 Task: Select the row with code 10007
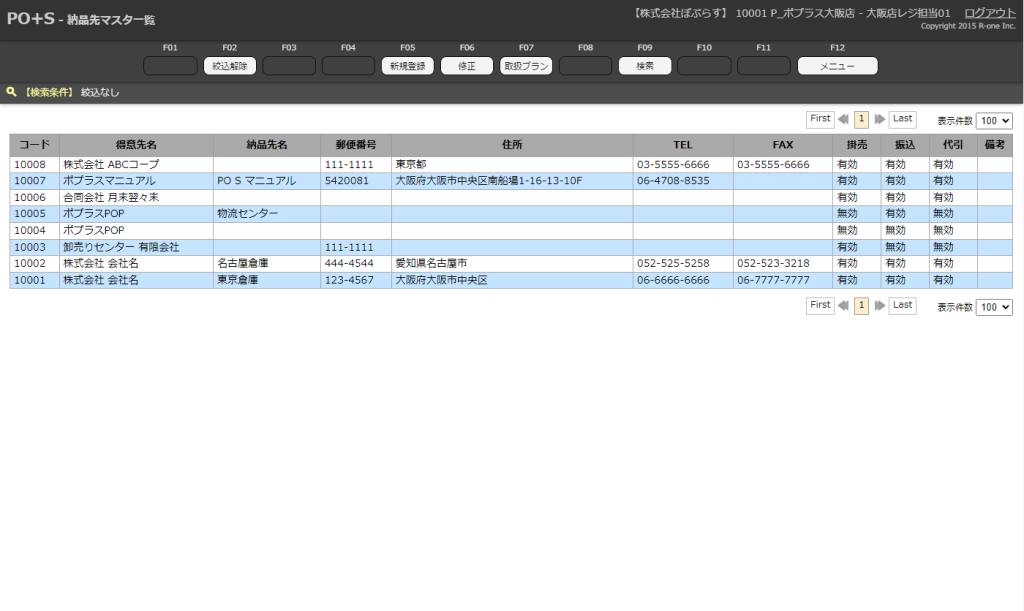point(30,181)
